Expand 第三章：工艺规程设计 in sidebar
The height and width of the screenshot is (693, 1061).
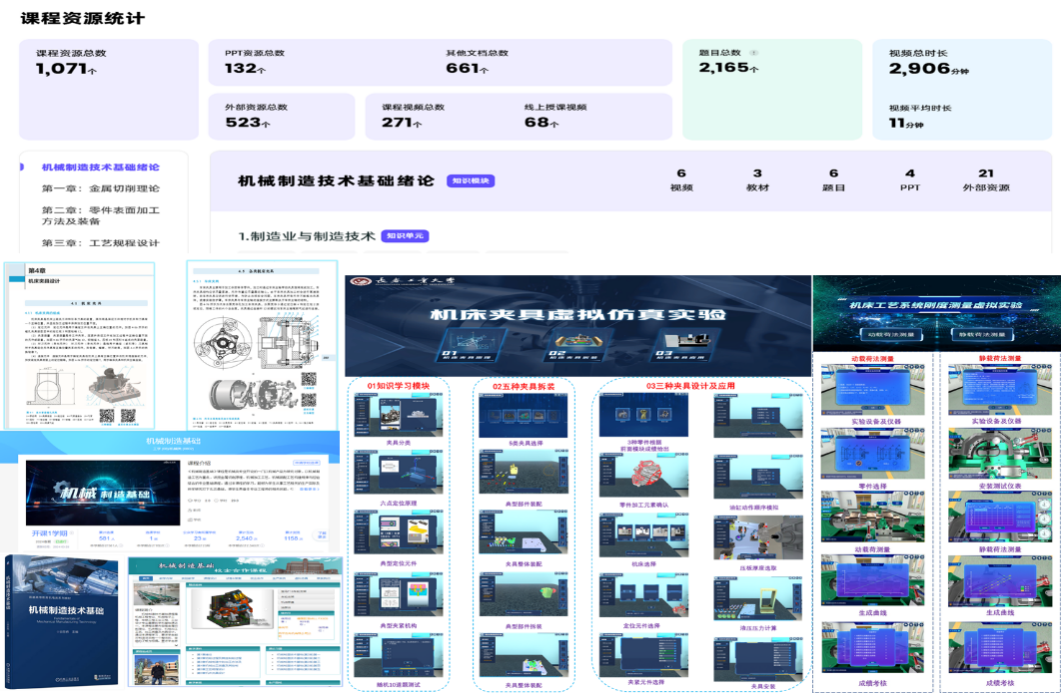tap(100, 243)
